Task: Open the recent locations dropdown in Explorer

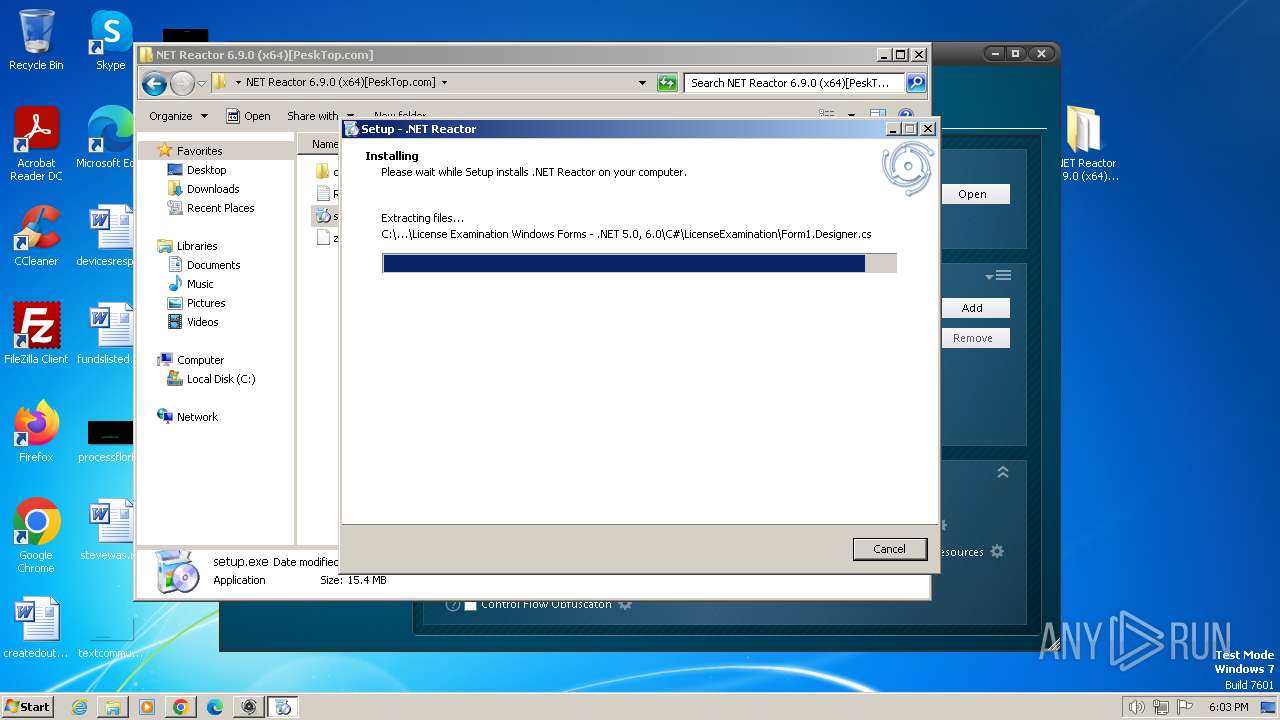Action: click(202, 83)
